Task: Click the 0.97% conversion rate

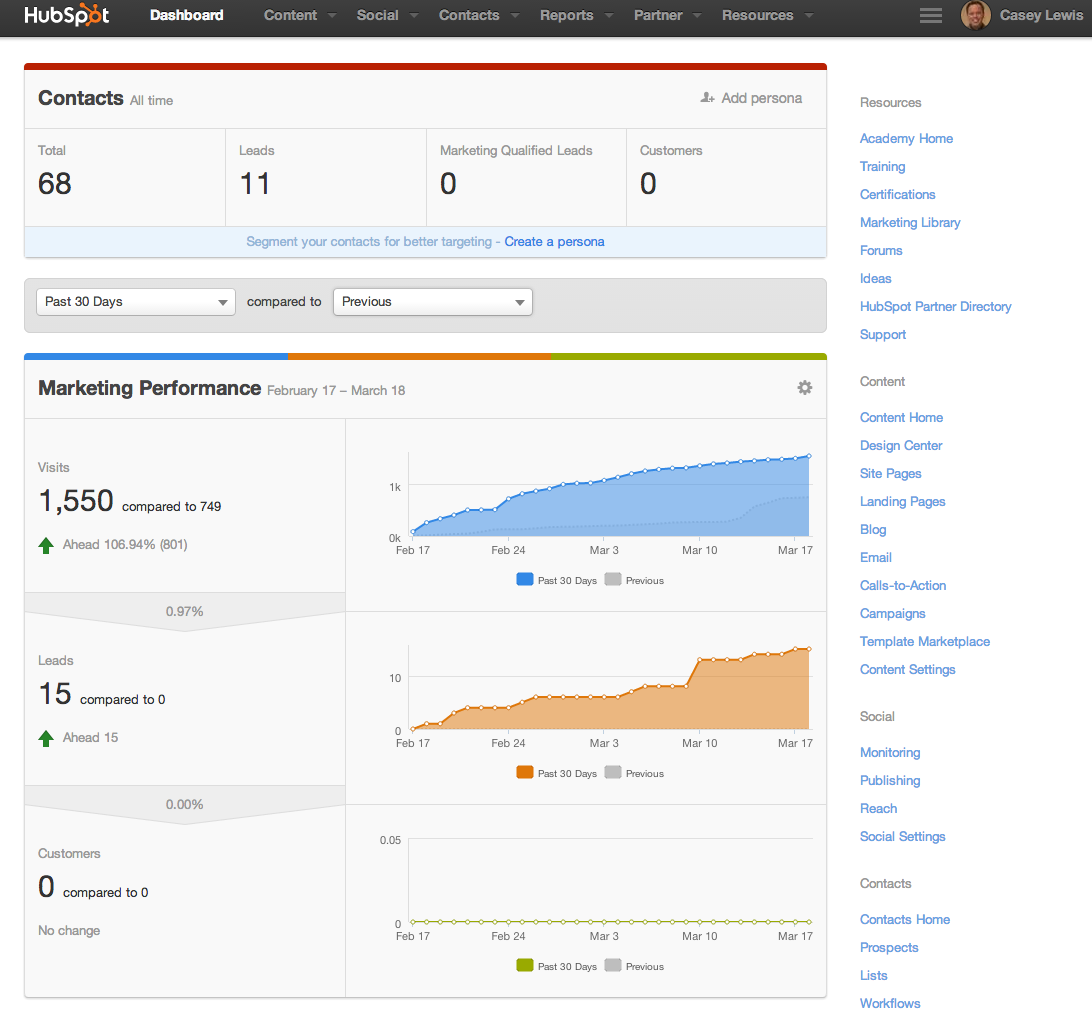Action: (185, 611)
